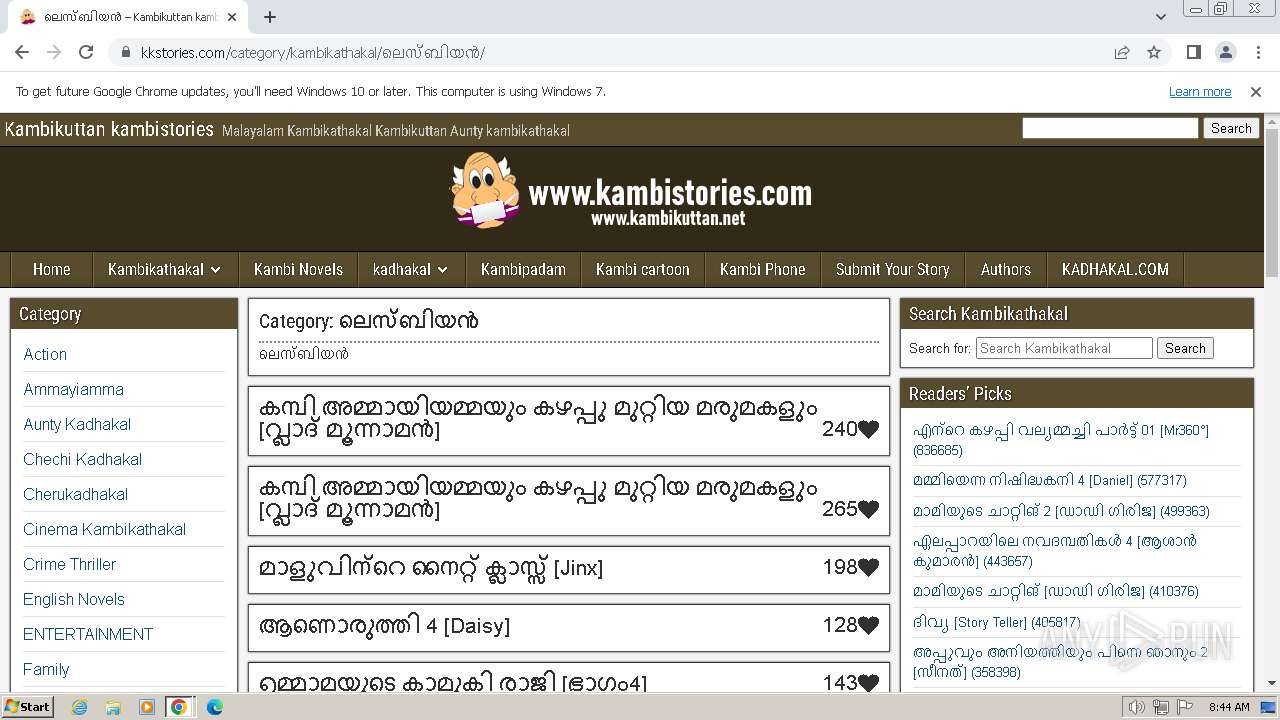Screen dimensions: 1280x720
Task: Open media player taskbar icon
Action: click(x=147, y=707)
